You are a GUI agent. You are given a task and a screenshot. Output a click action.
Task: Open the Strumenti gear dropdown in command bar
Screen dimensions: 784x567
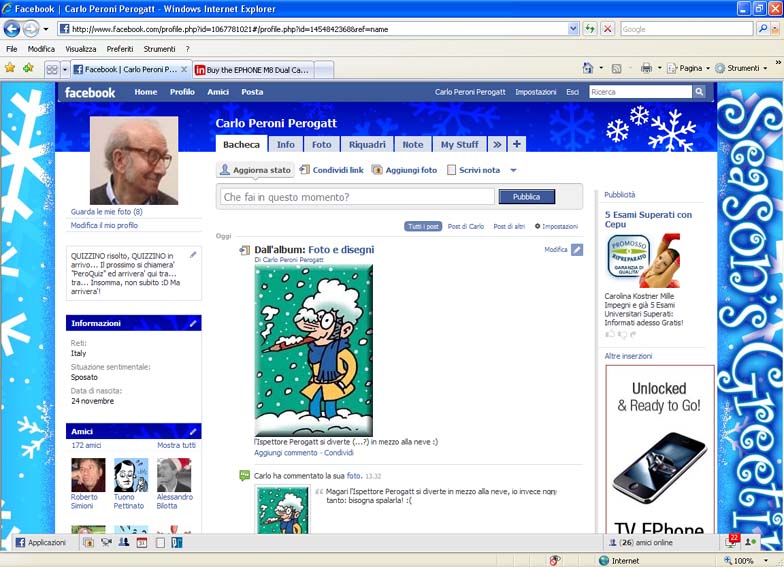tap(741, 68)
